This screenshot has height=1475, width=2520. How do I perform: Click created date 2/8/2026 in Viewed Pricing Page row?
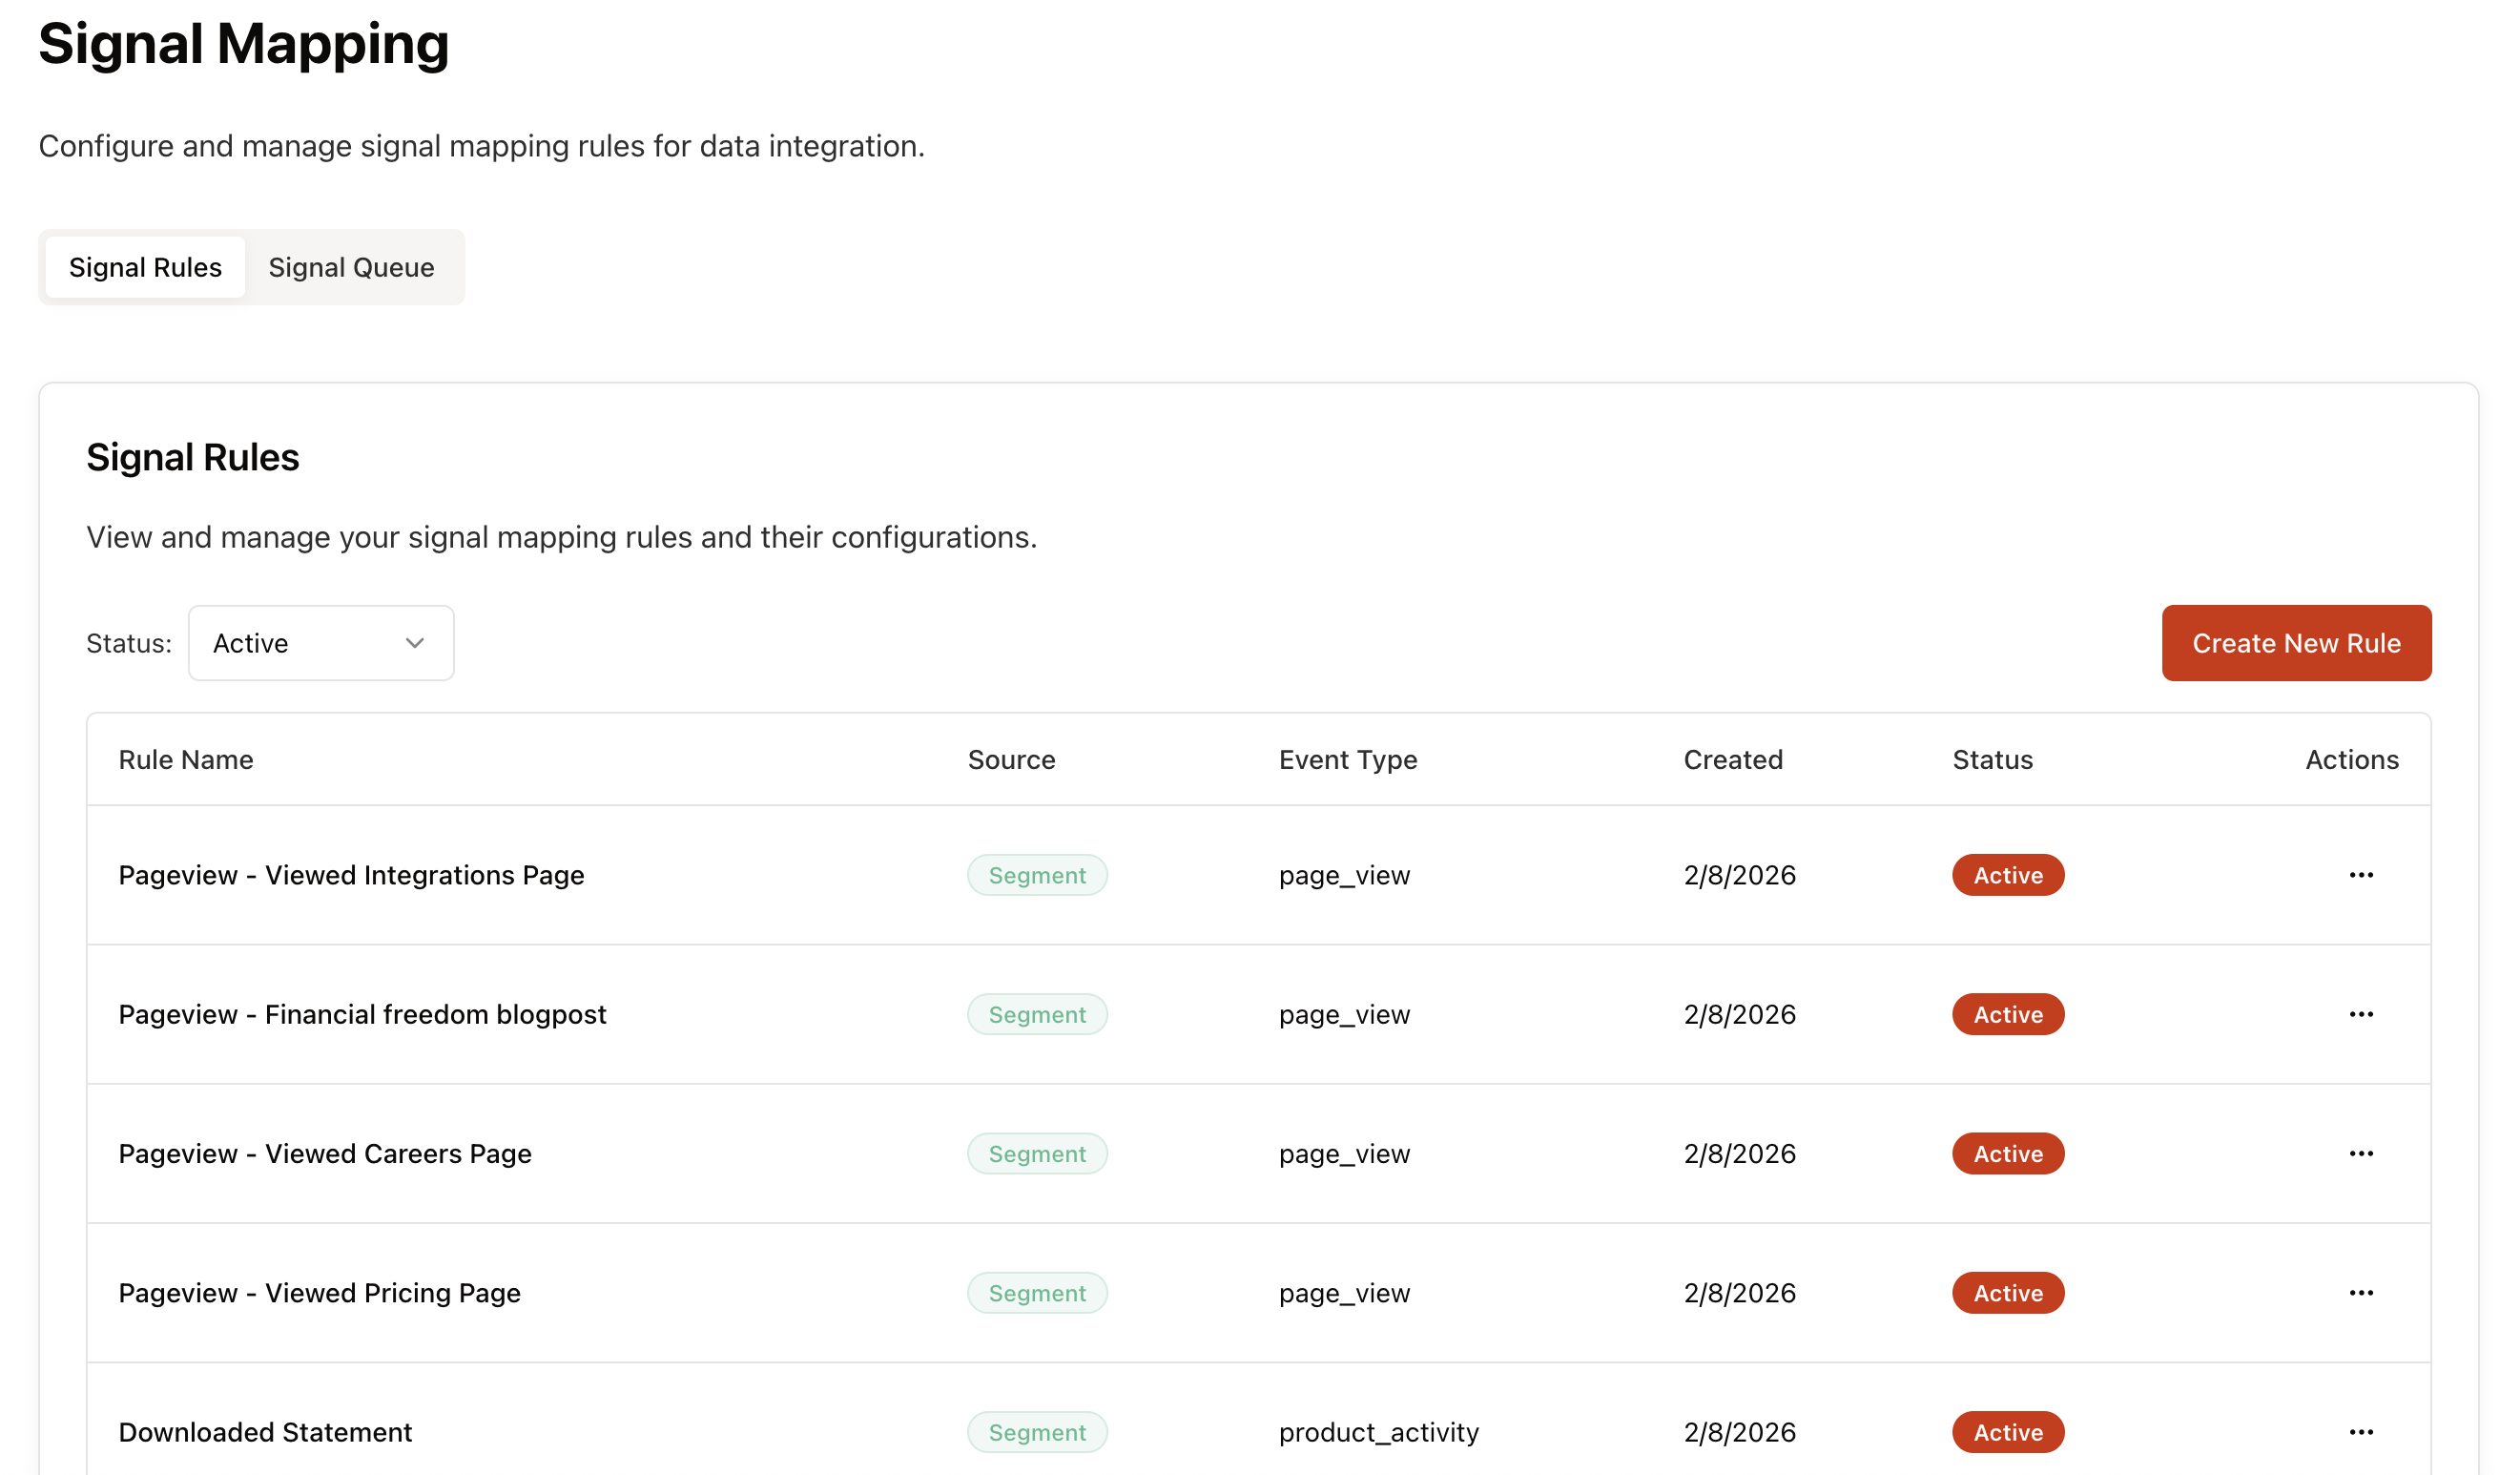pos(1740,1293)
